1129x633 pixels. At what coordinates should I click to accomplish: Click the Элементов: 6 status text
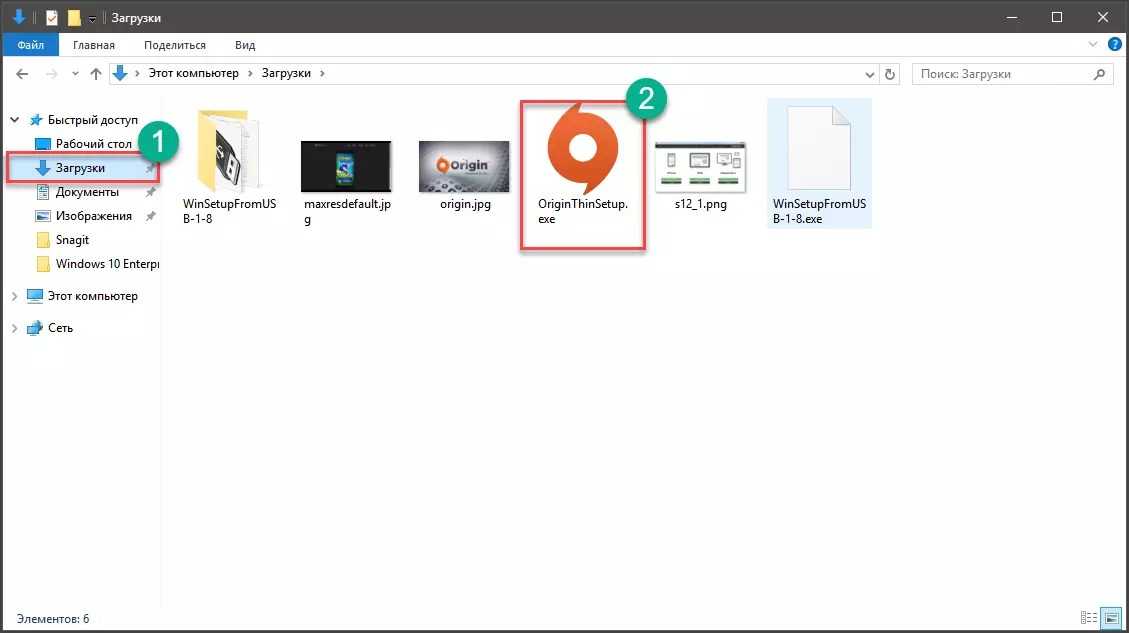tap(53, 619)
